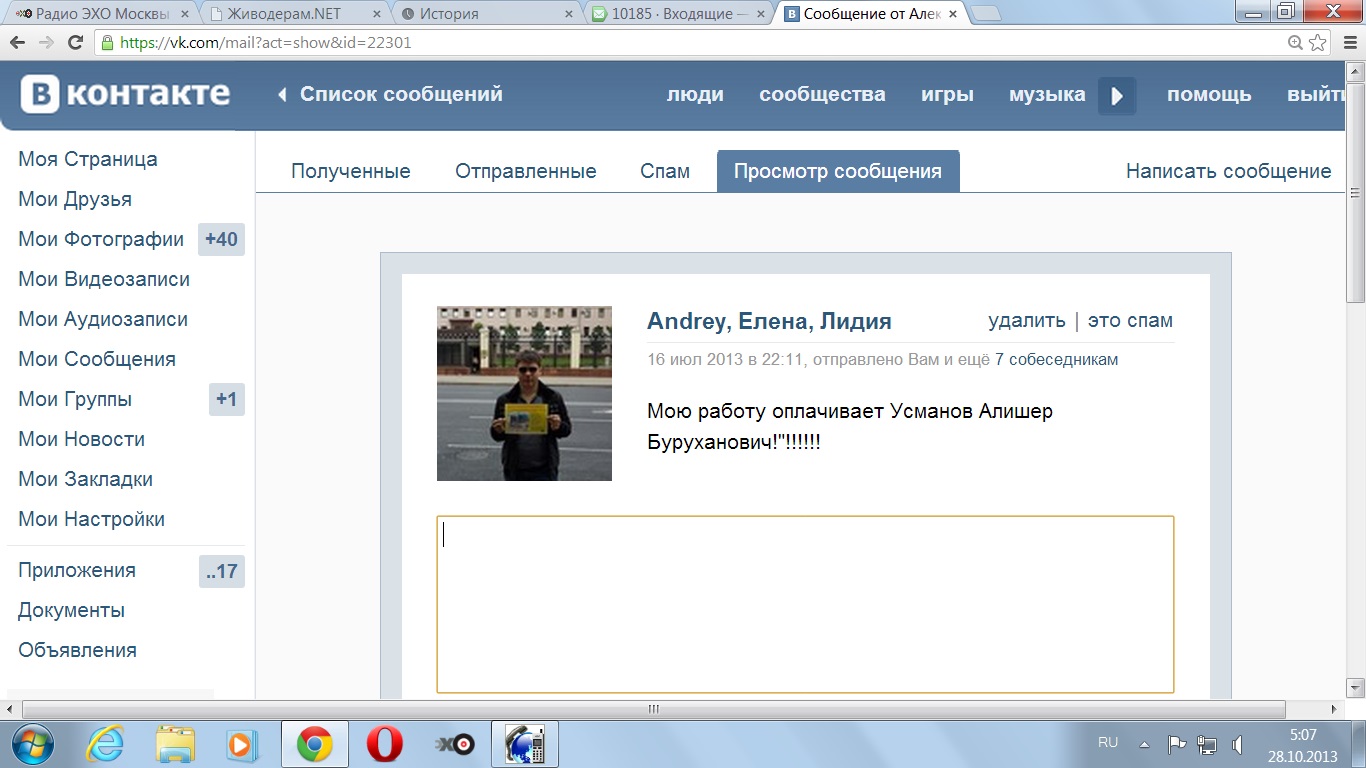Open the Action Center flag icon
Image resolution: width=1366 pixels, height=768 pixels.
(1177, 744)
